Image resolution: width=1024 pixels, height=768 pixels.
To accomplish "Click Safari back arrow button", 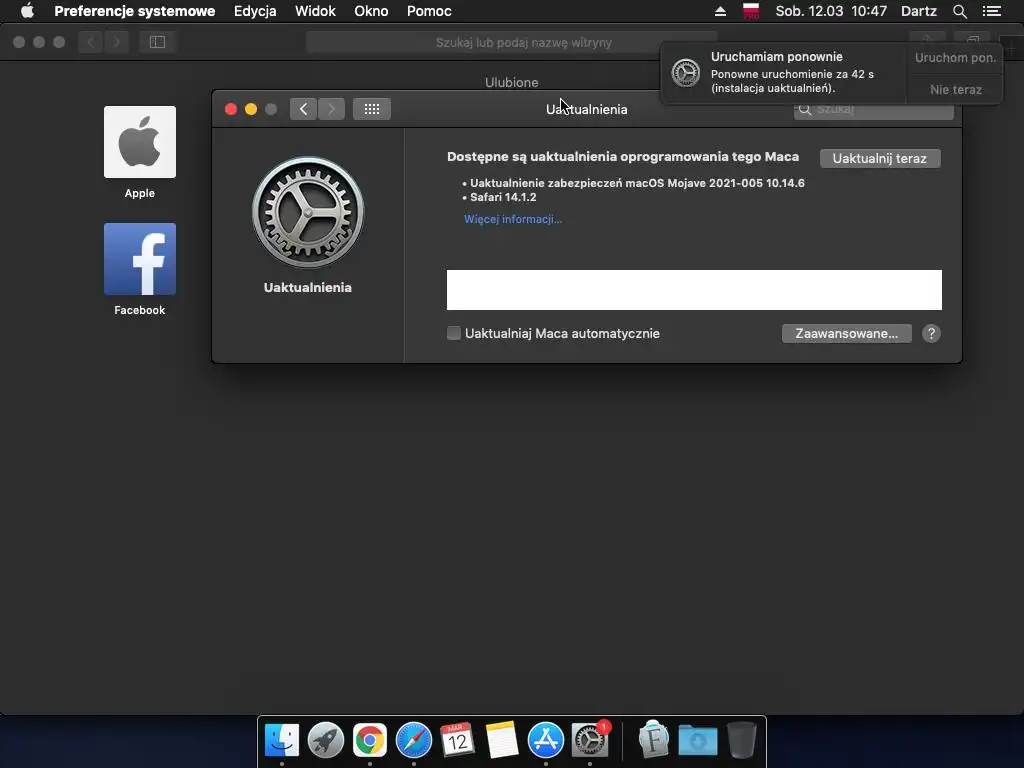I will [91, 42].
